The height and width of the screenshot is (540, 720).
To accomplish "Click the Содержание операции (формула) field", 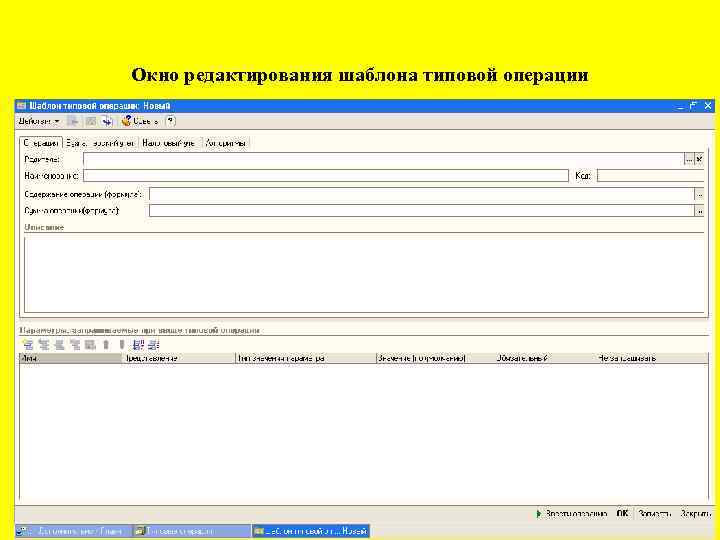I will pos(422,194).
